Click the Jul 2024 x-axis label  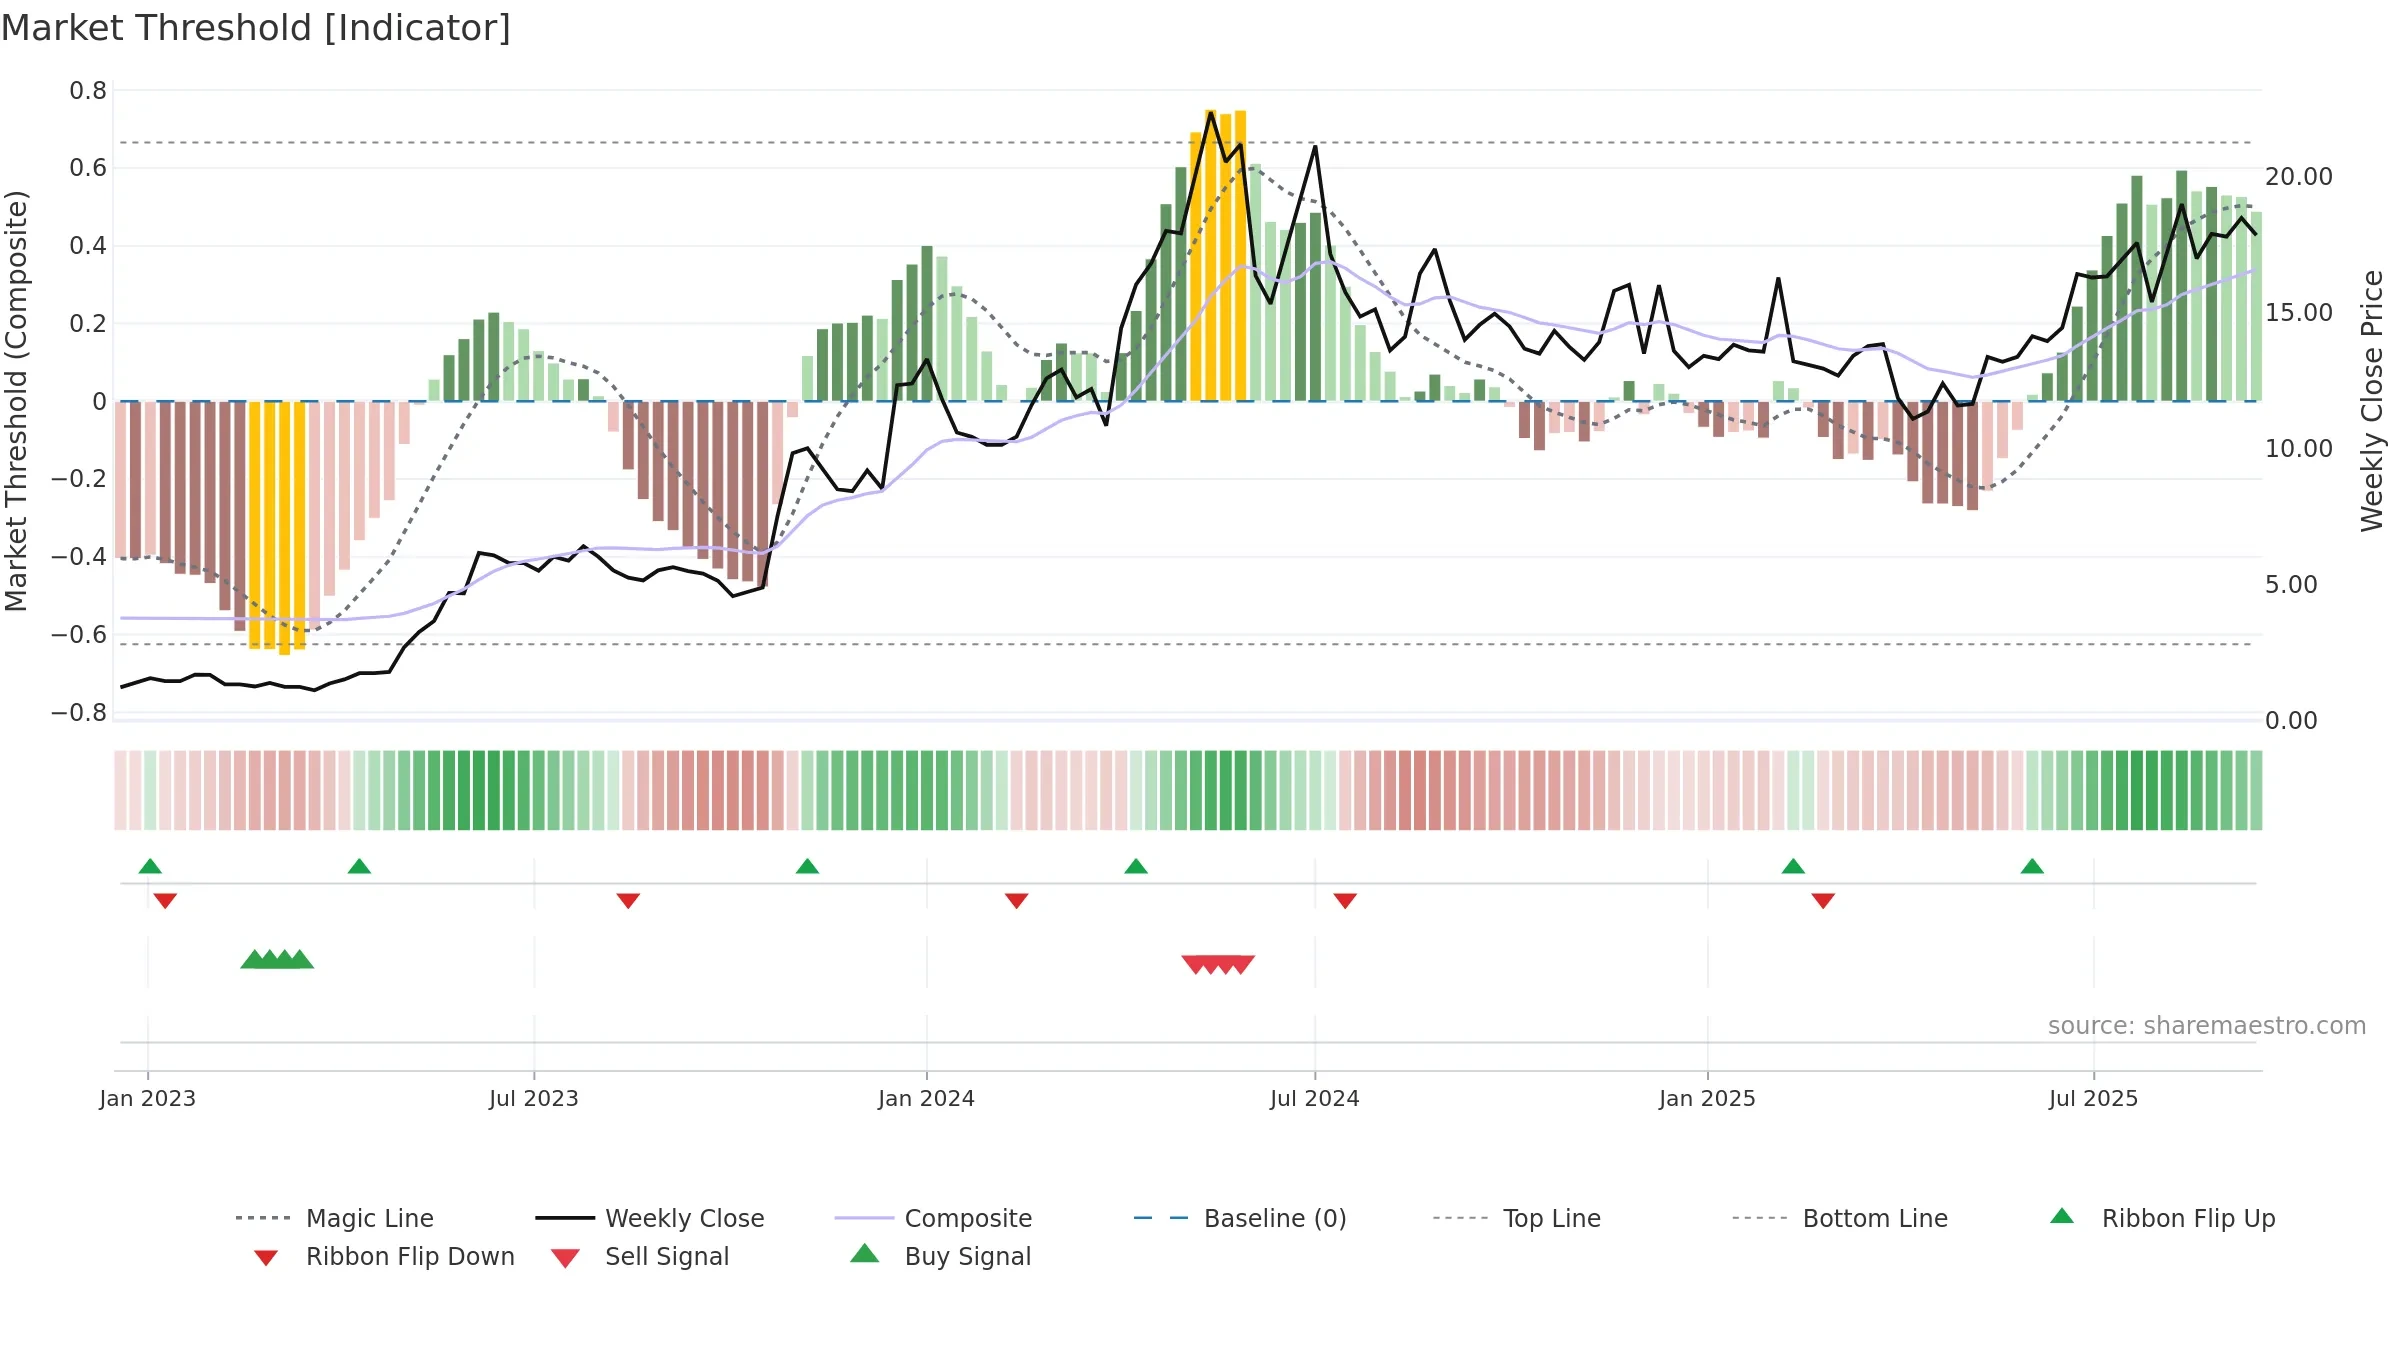(x=1315, y=1098)
